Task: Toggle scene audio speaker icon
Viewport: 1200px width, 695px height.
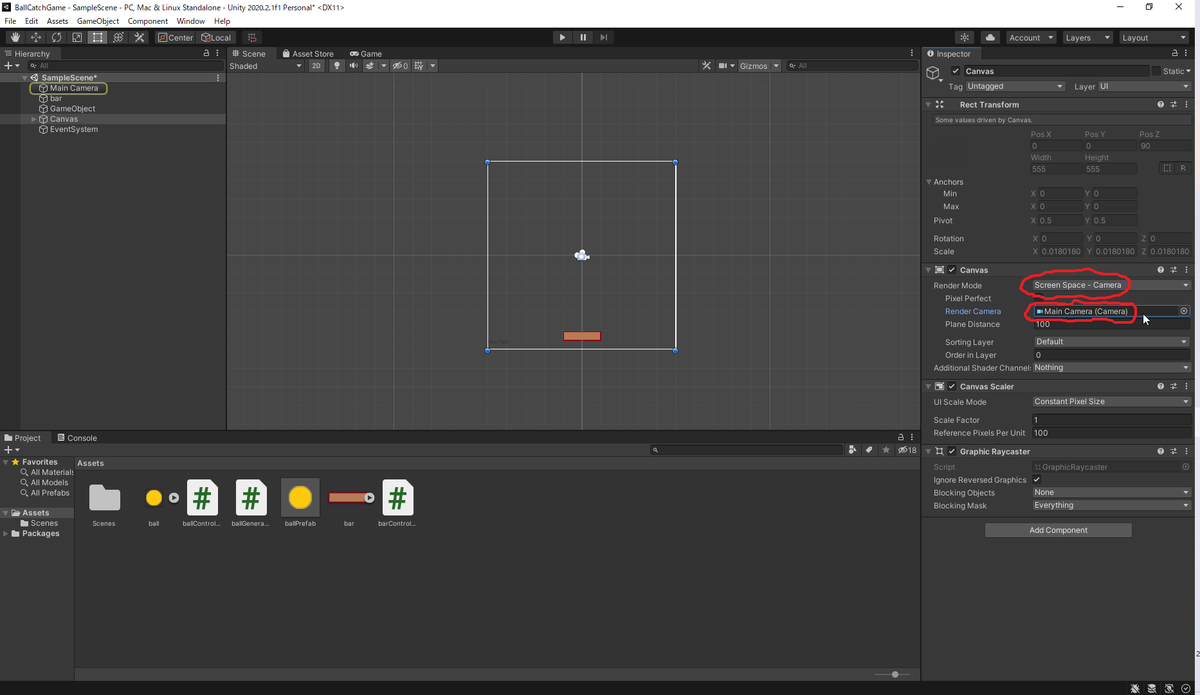Action: pyautogui.click(x=353, y=66)
